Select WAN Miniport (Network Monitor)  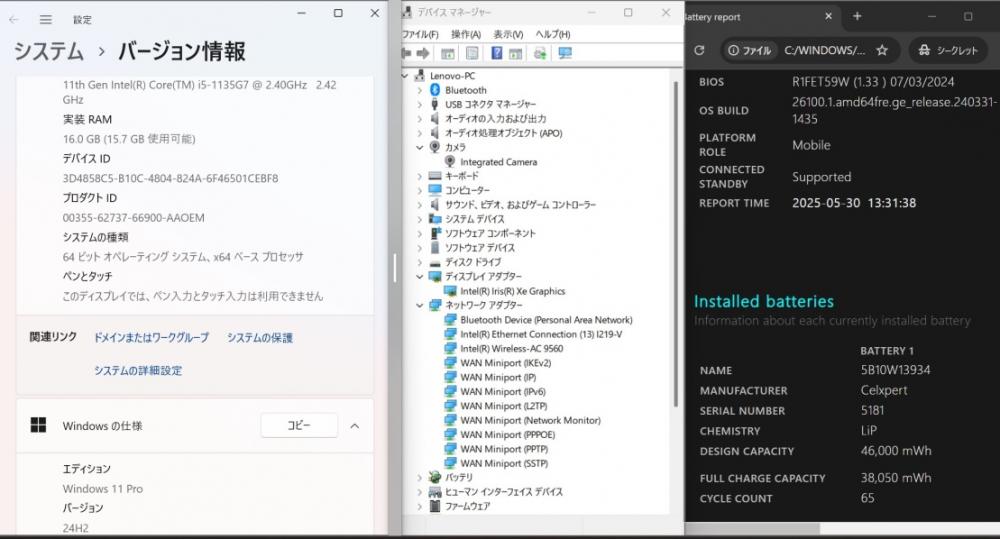(530, 420)
